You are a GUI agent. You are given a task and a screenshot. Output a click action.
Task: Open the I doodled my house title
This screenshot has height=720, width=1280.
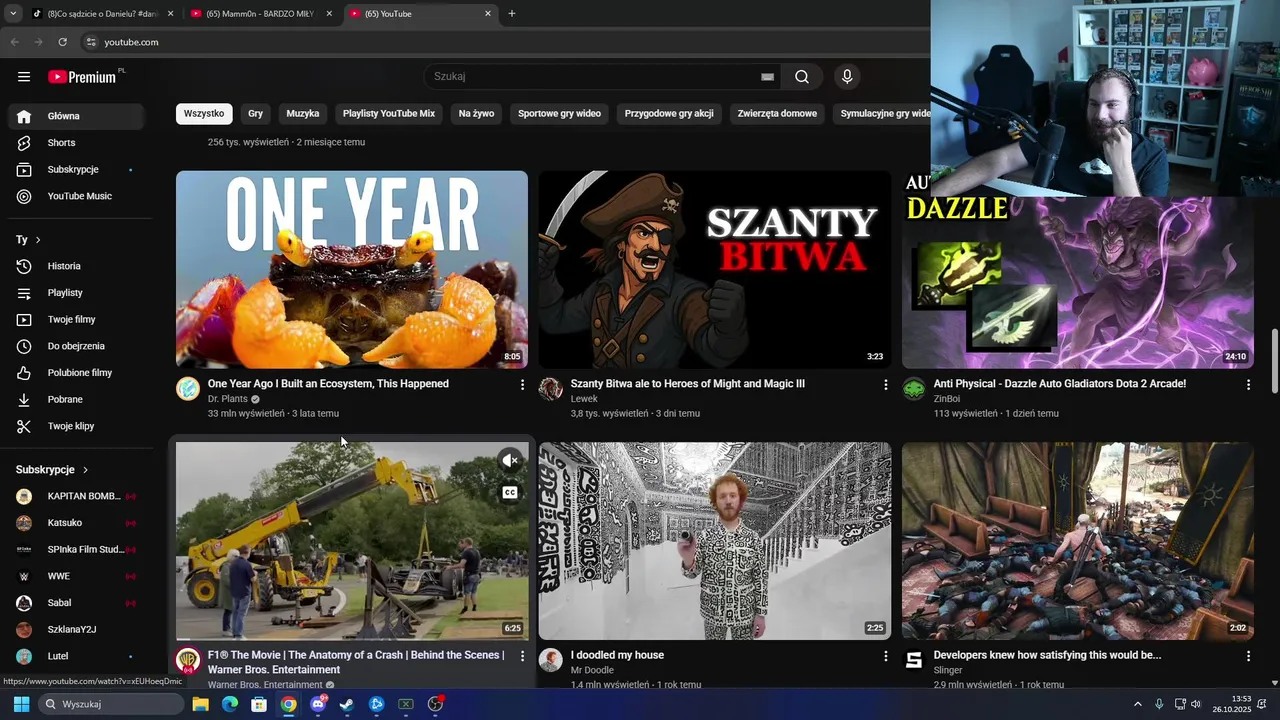click(617, 655)
